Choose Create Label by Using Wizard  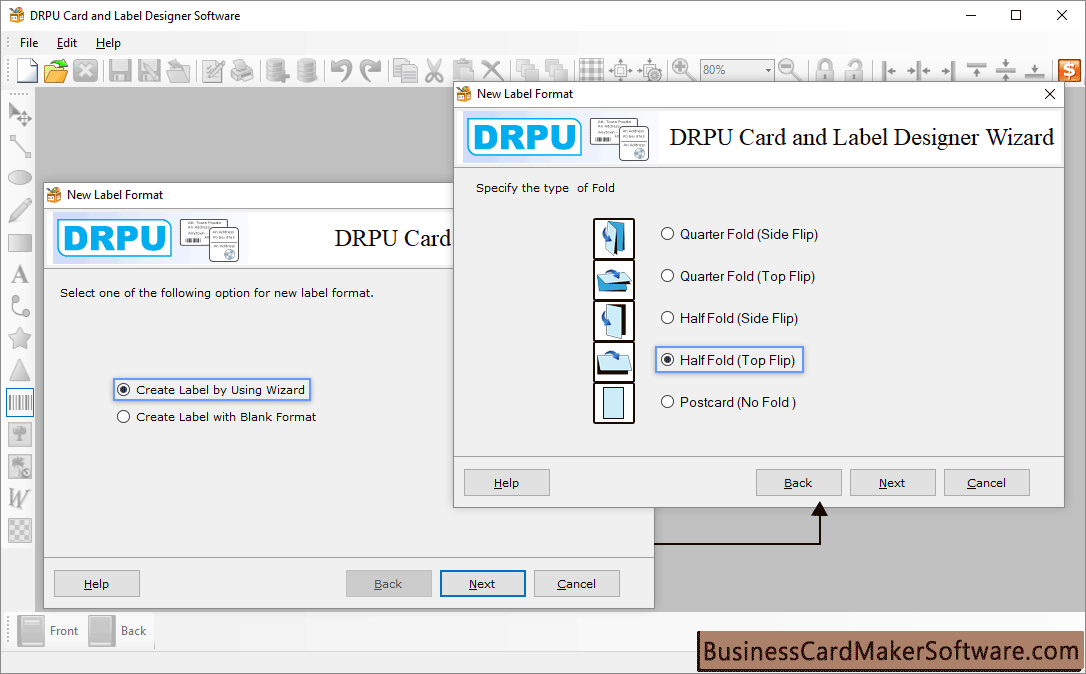pos(212,390)
